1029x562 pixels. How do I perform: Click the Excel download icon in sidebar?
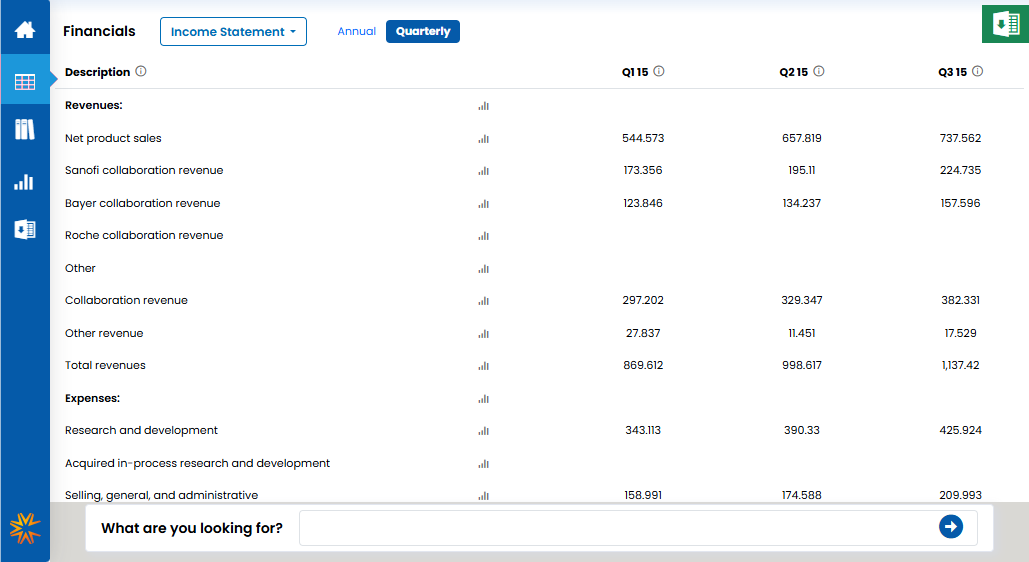[25, 229]
